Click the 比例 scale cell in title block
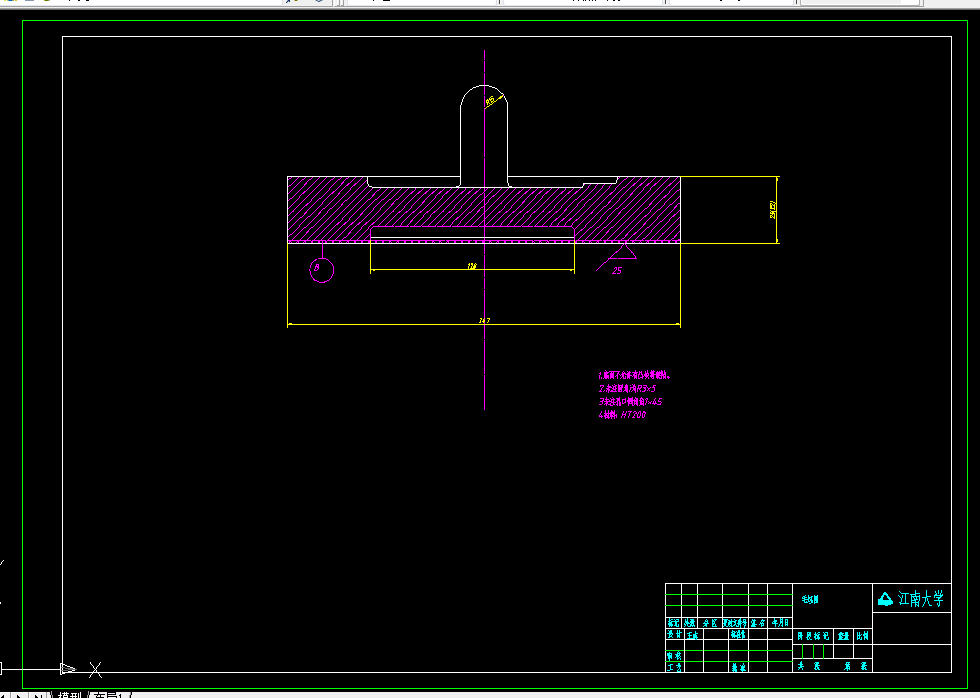 pos(862,636)
